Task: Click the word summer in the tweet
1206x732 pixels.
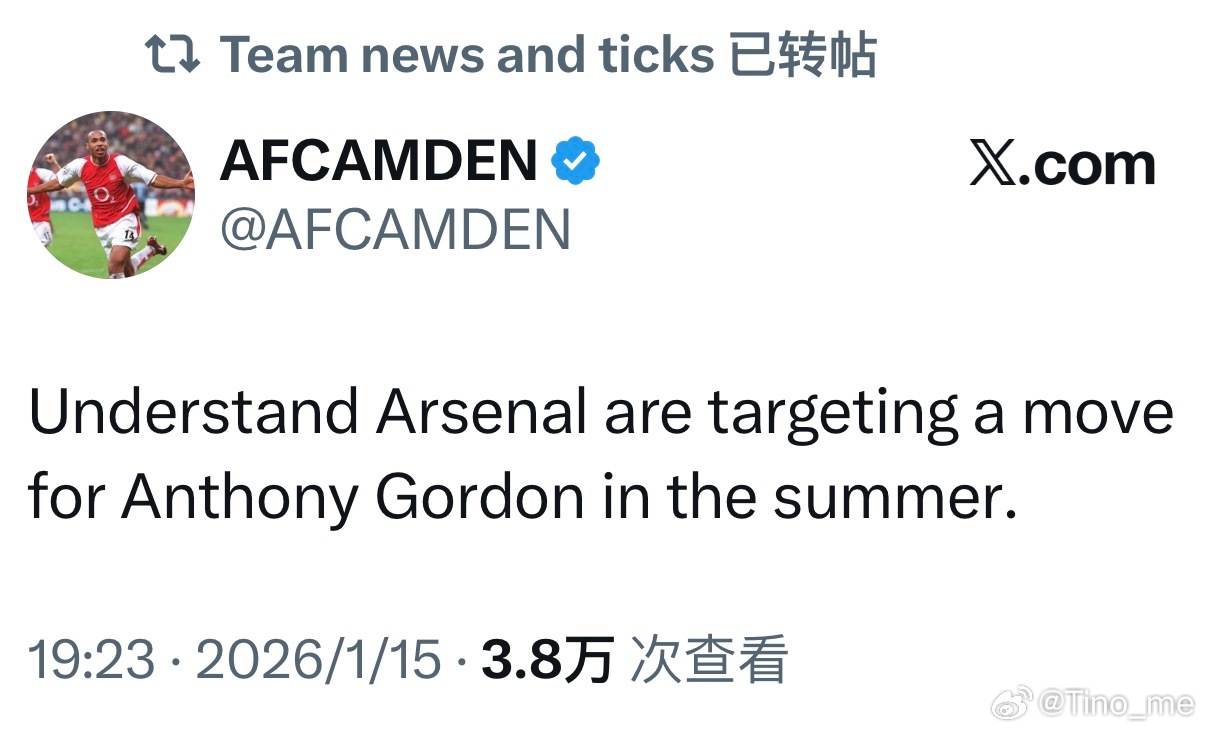Action: click(x=887, y=497)
